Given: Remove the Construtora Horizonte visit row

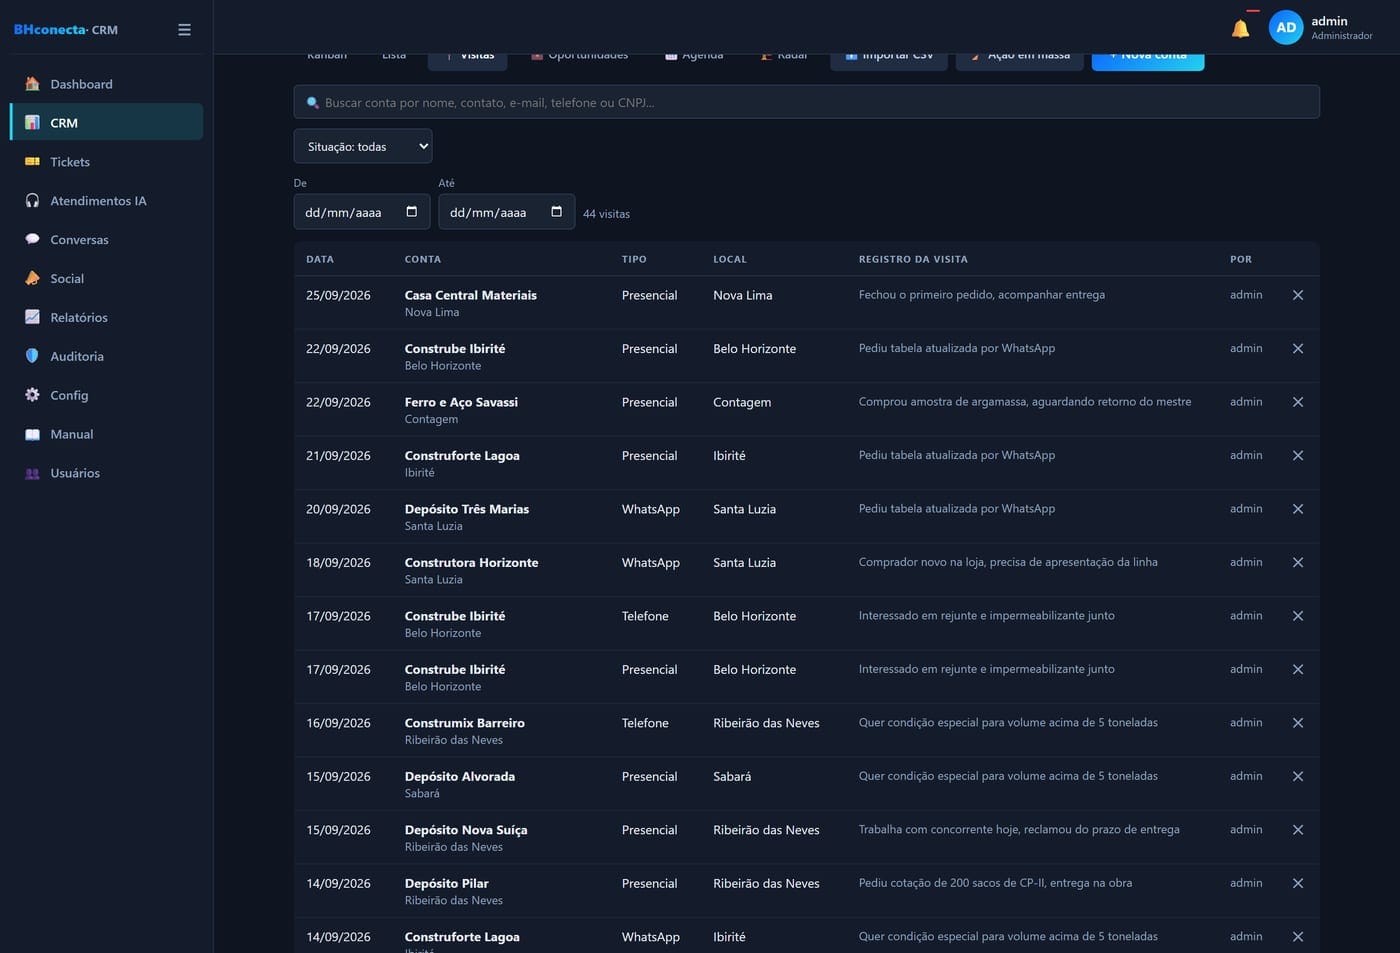Looking at the screenshot, I should click(x=1298, y=563).
